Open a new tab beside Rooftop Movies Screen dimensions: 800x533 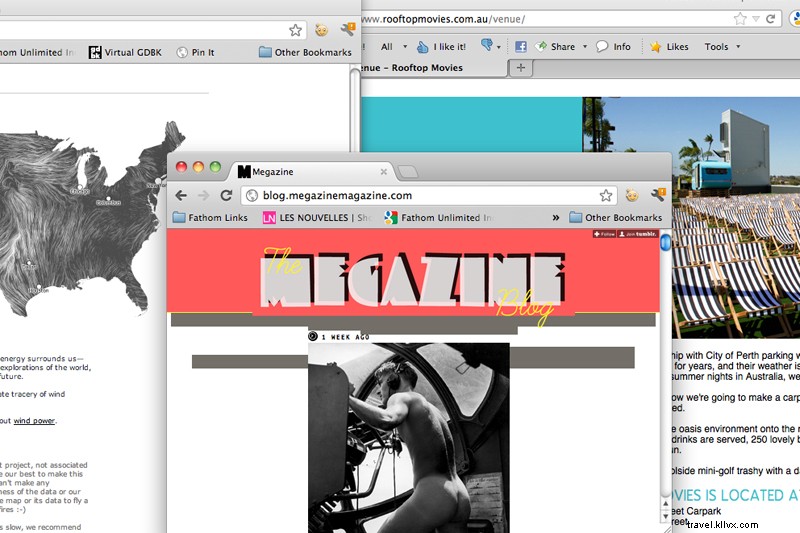click(521, 68)
